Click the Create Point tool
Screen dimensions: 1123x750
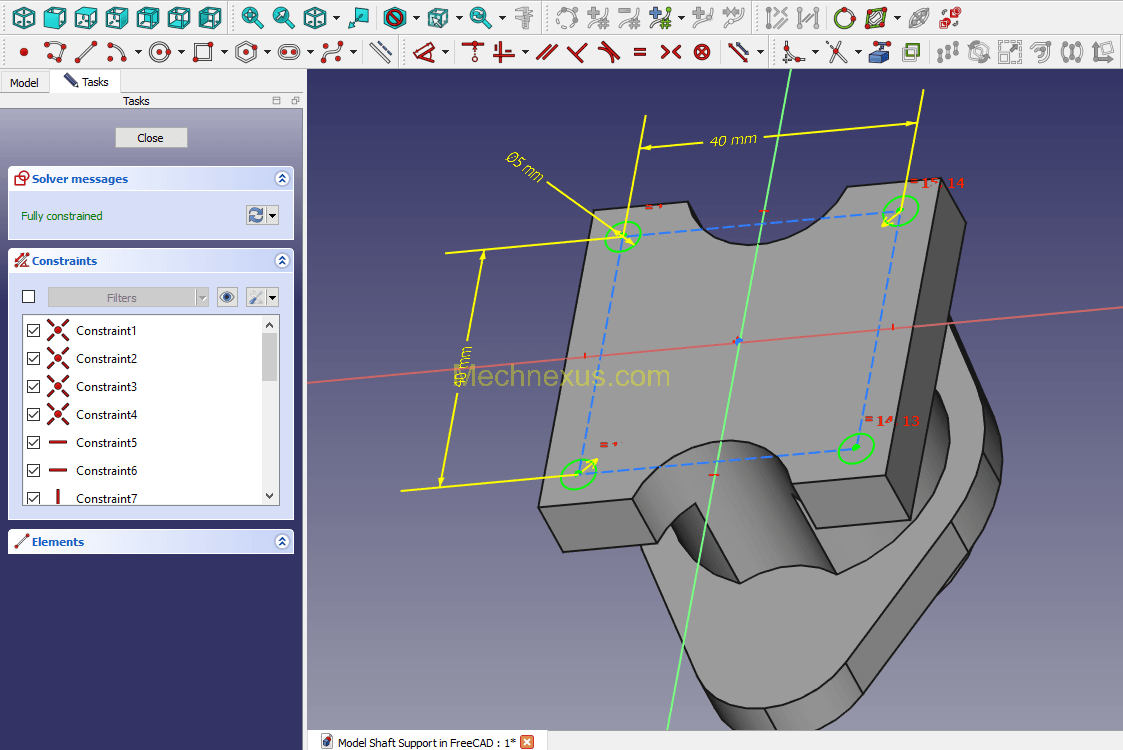click(x=24, y=52)
